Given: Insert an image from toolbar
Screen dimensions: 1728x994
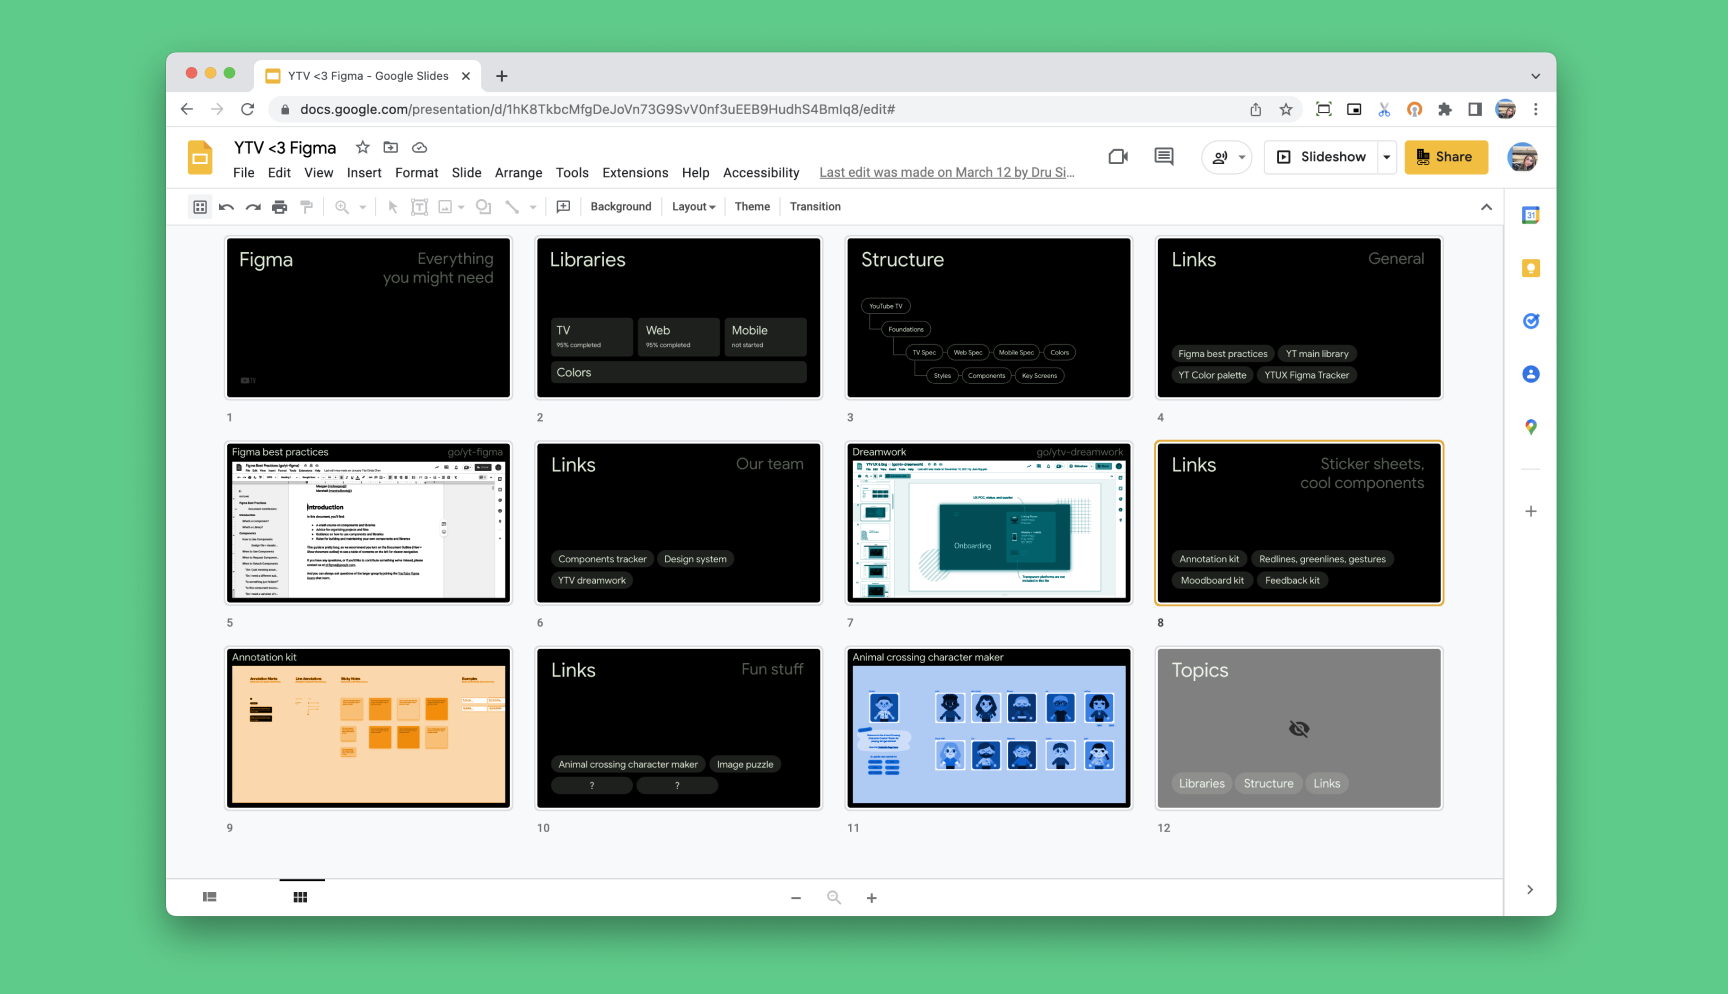Looking at the screenshot, I should [446, 207].
